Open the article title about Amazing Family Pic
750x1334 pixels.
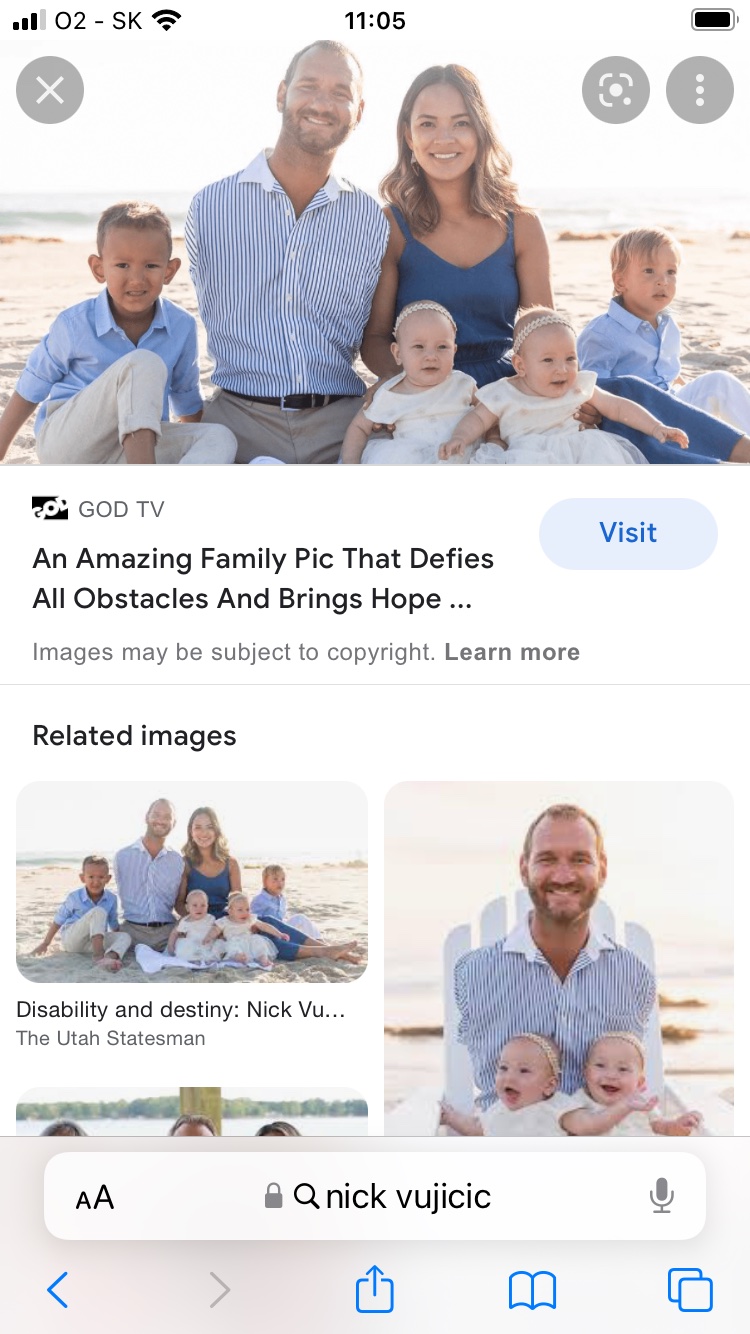pos(263,578)
